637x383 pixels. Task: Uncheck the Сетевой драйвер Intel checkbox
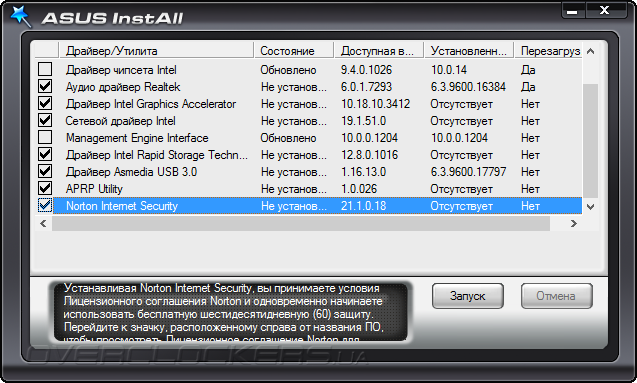(45, 120)
